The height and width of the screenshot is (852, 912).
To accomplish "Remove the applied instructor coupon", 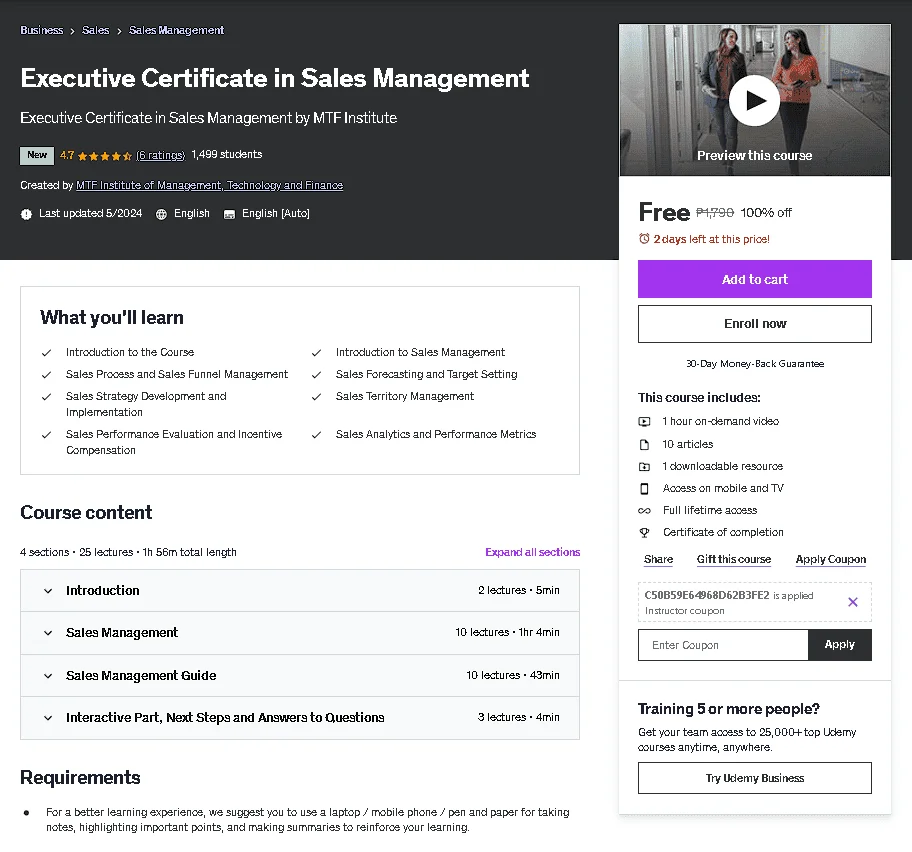I will 853,602.
